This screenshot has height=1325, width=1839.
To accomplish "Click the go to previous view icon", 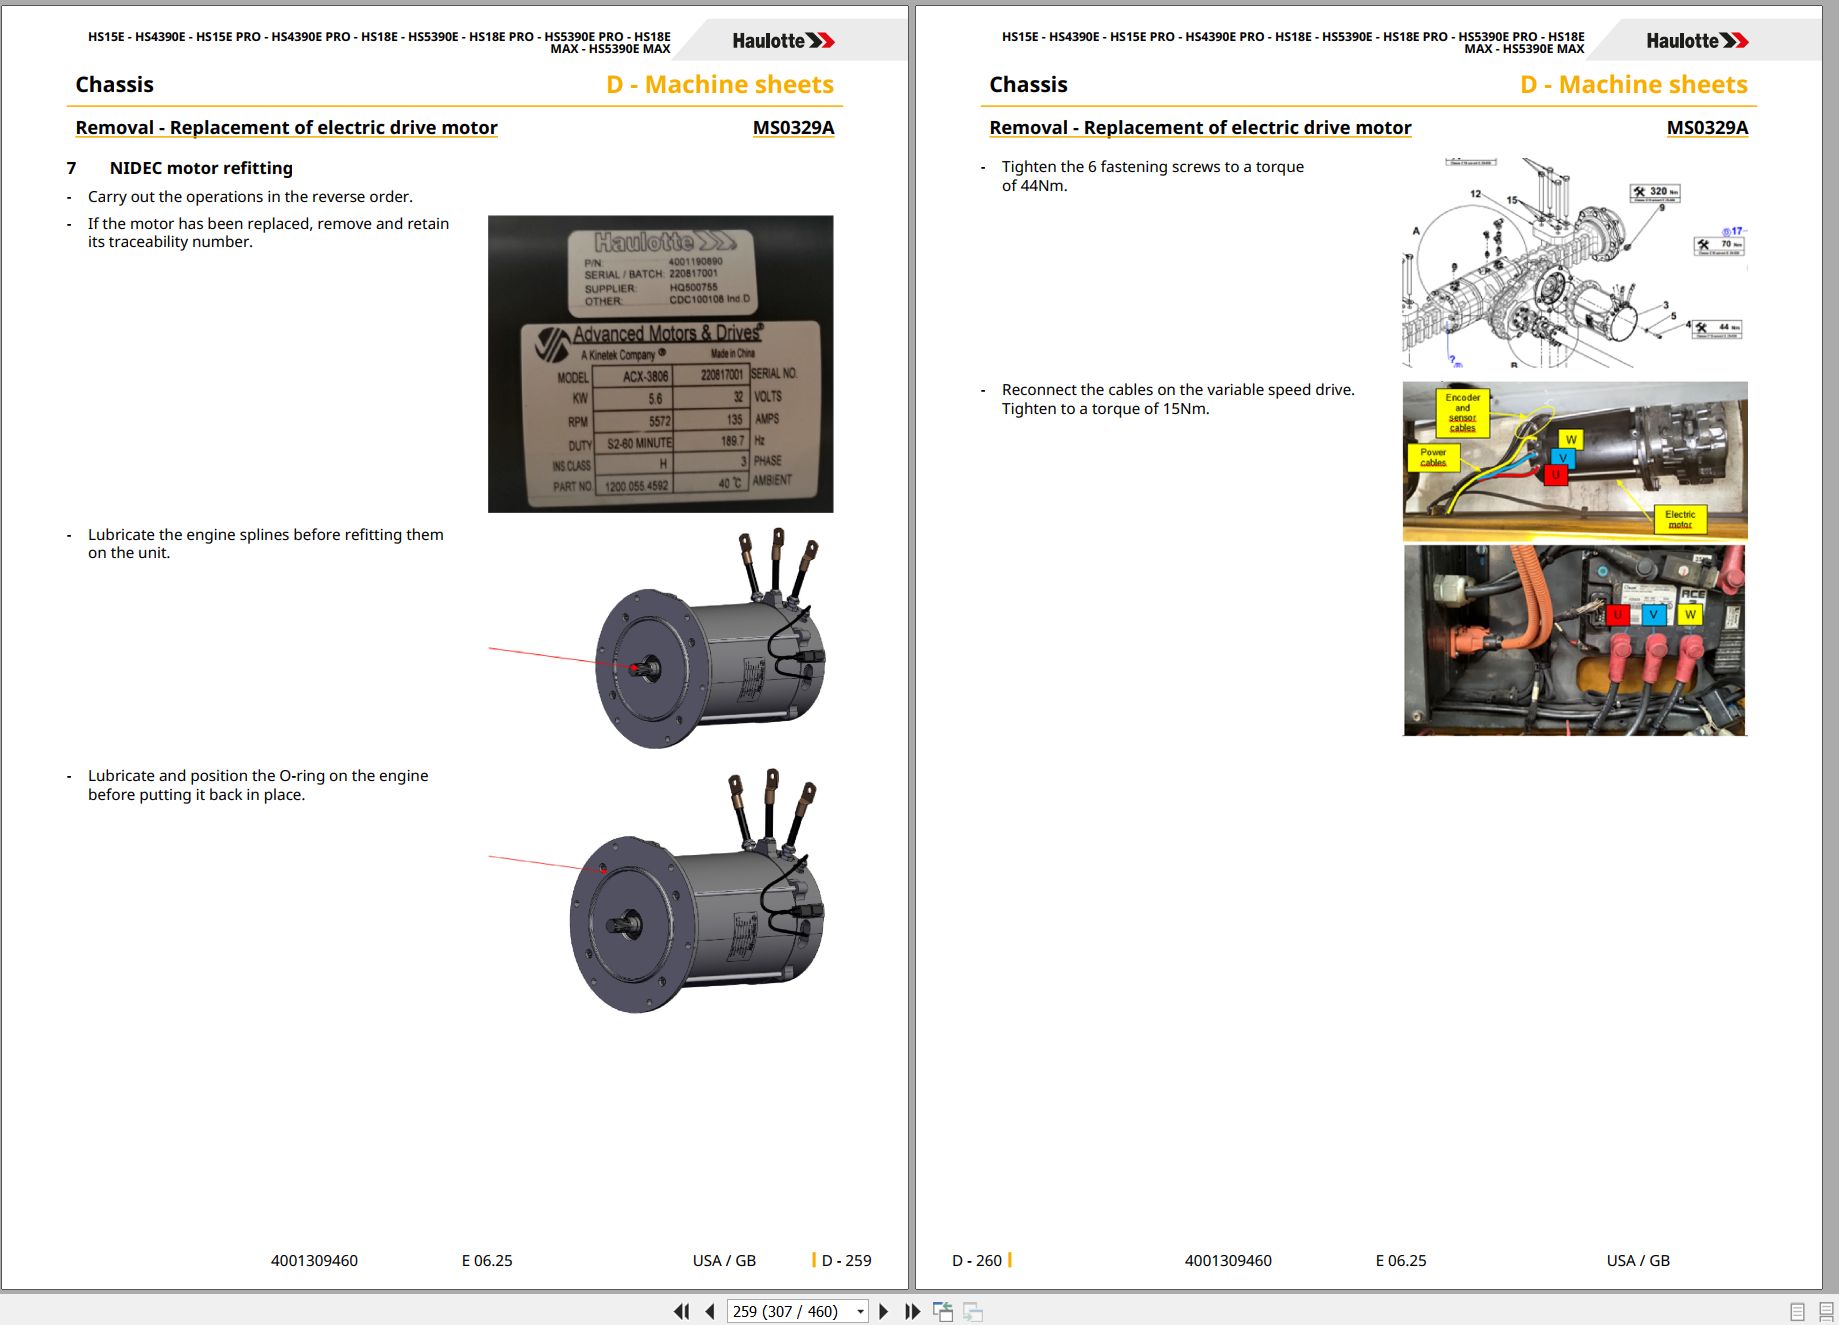I will point(943,1311).
